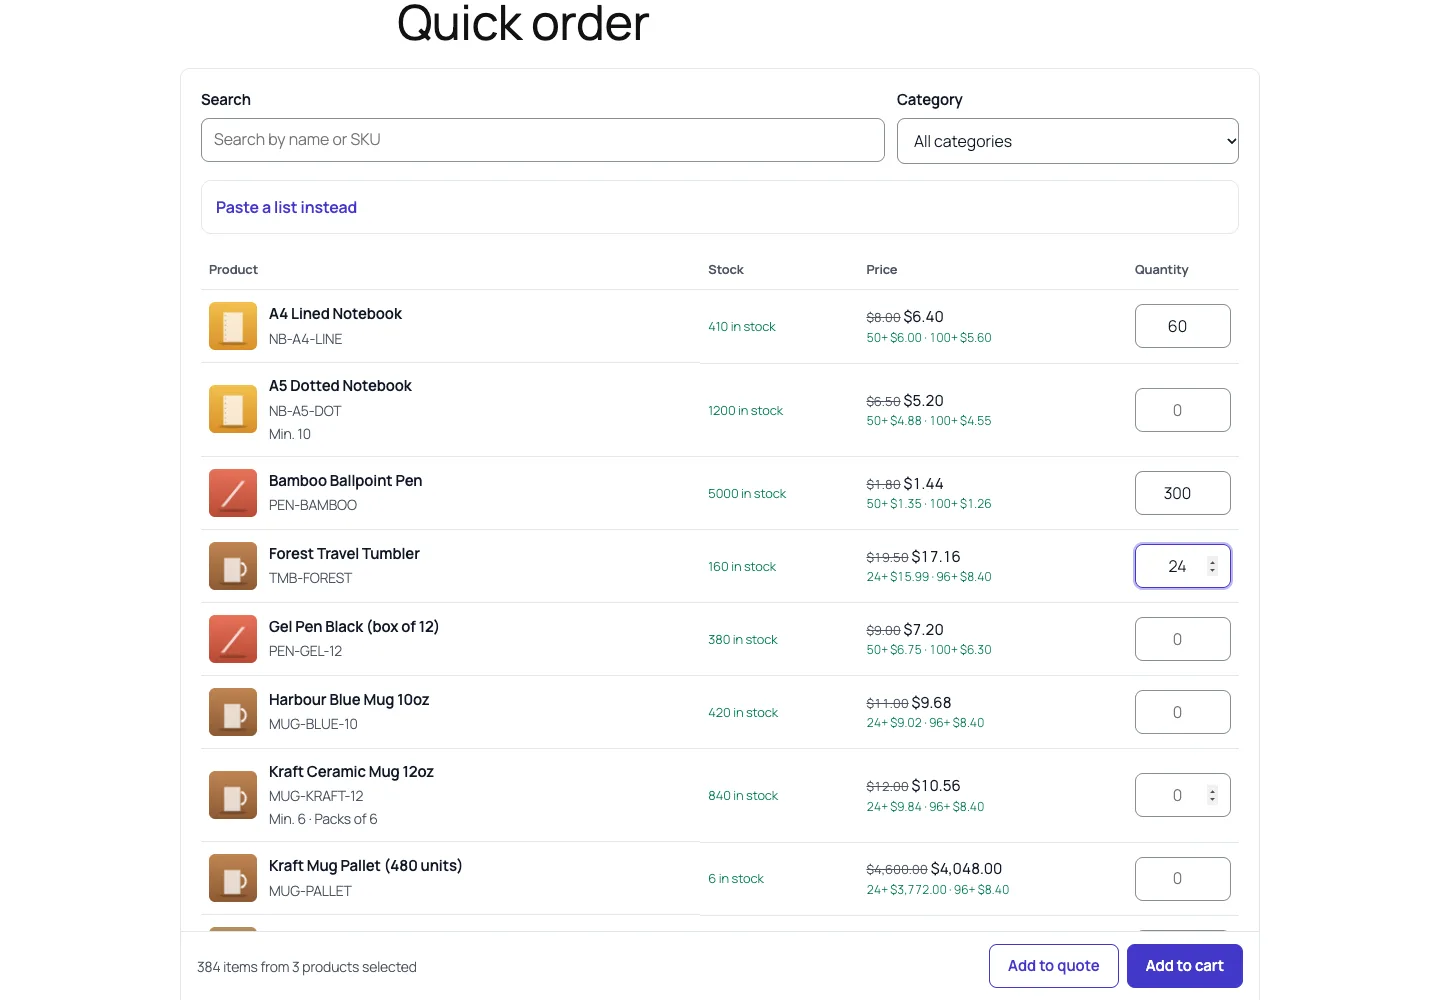This screenshot has height=1000, width=1440.
Task: Click the A5 Dotted Notebook product icon
Action: (x=233, y=409)
